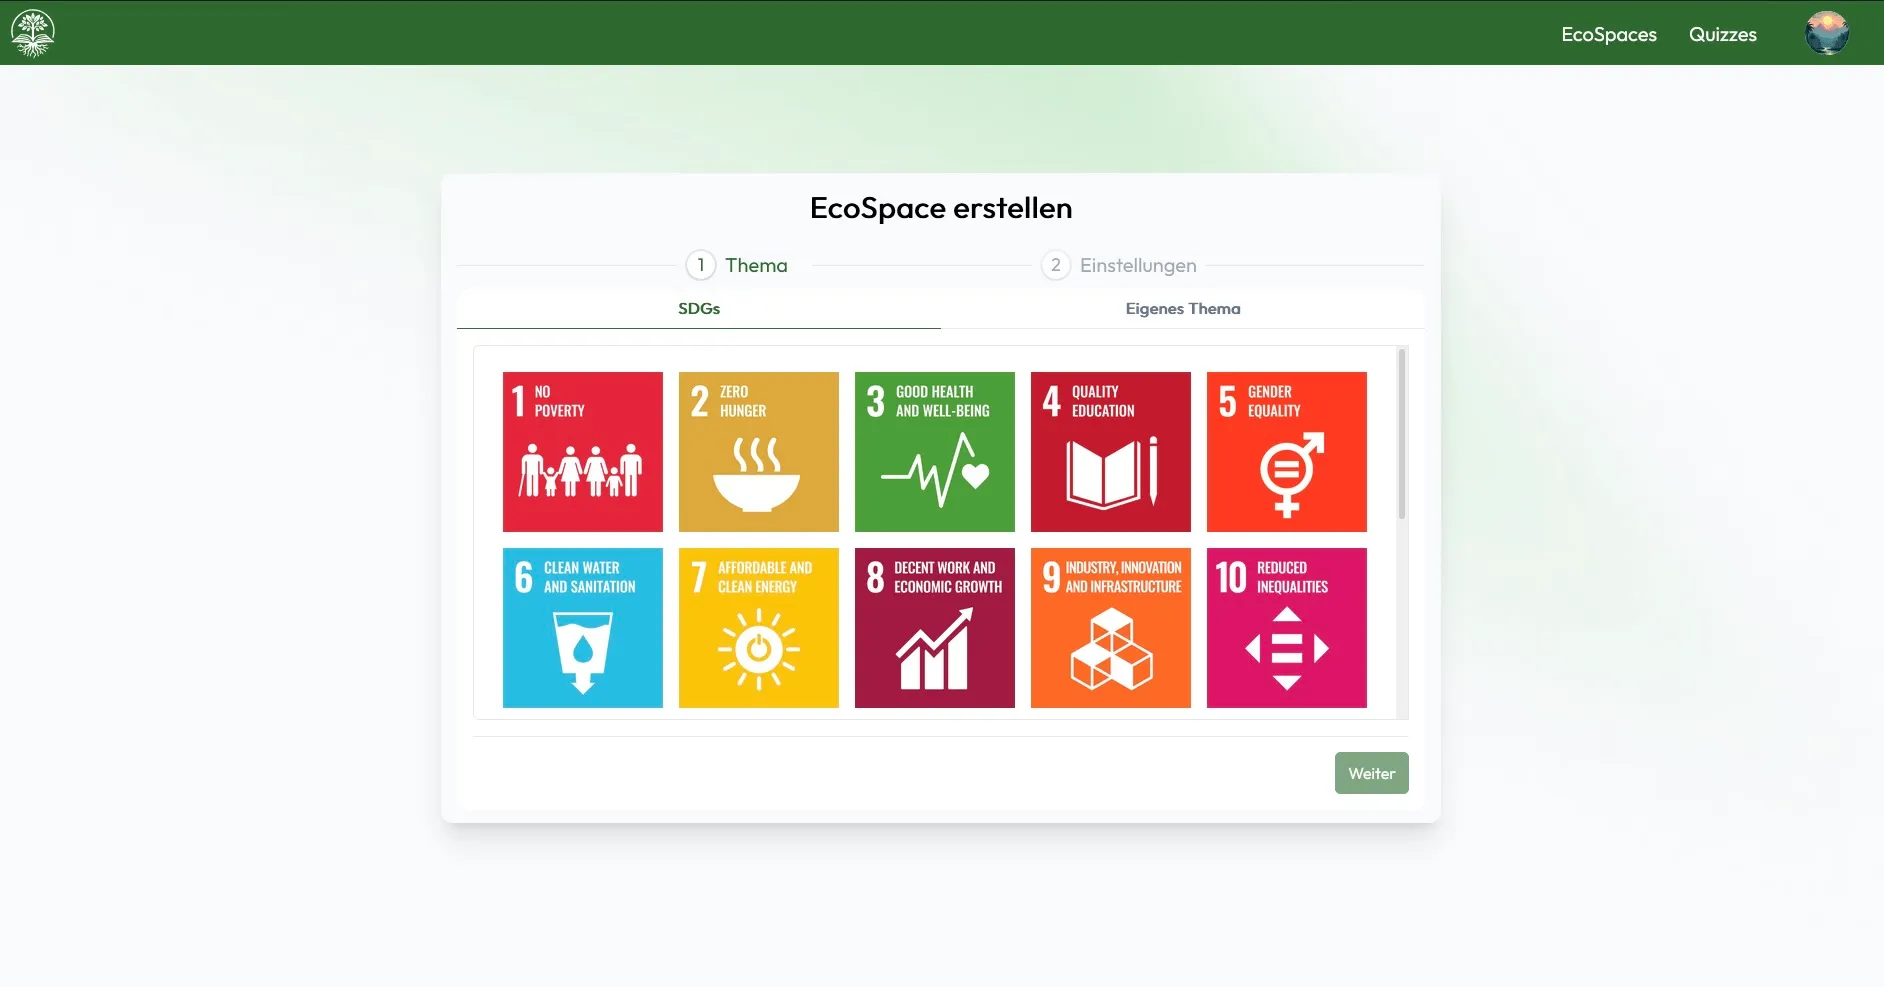Open the EcoSpaces navigation item

[1608, 34]
